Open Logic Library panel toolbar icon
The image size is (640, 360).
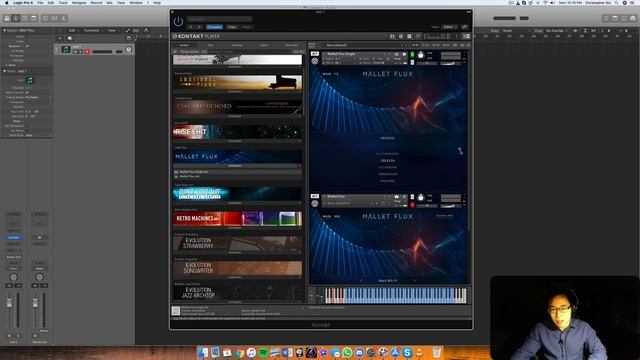[7, 18]
